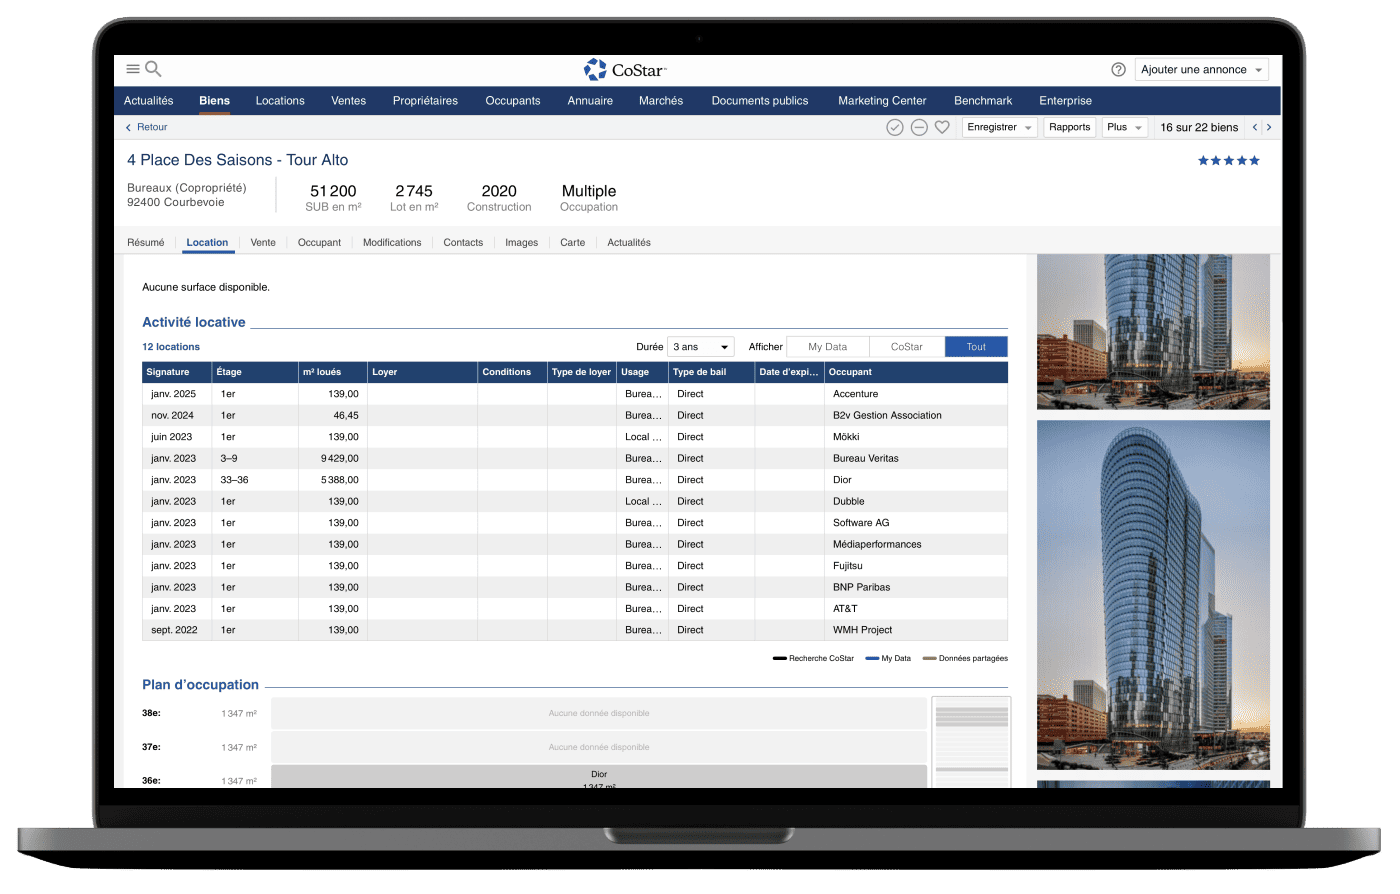Select Tout in the Afficher filter
The height and width of the screenshot is (894, 1400).
pyautogui.click(x=976, y=347)
